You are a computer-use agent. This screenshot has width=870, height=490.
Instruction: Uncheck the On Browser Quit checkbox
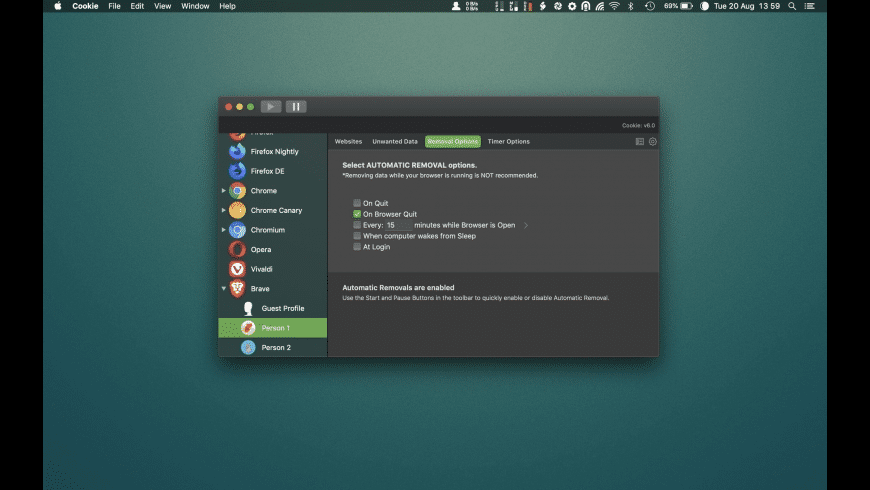[357, 214]
